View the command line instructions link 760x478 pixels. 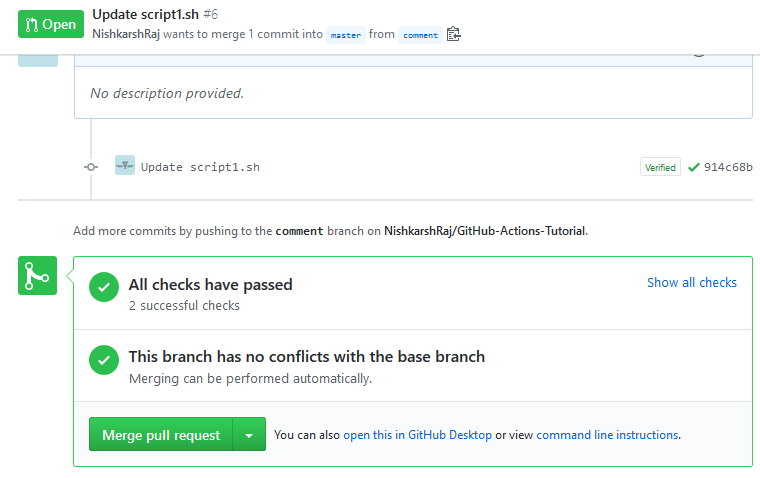click(x=607, y=435)
